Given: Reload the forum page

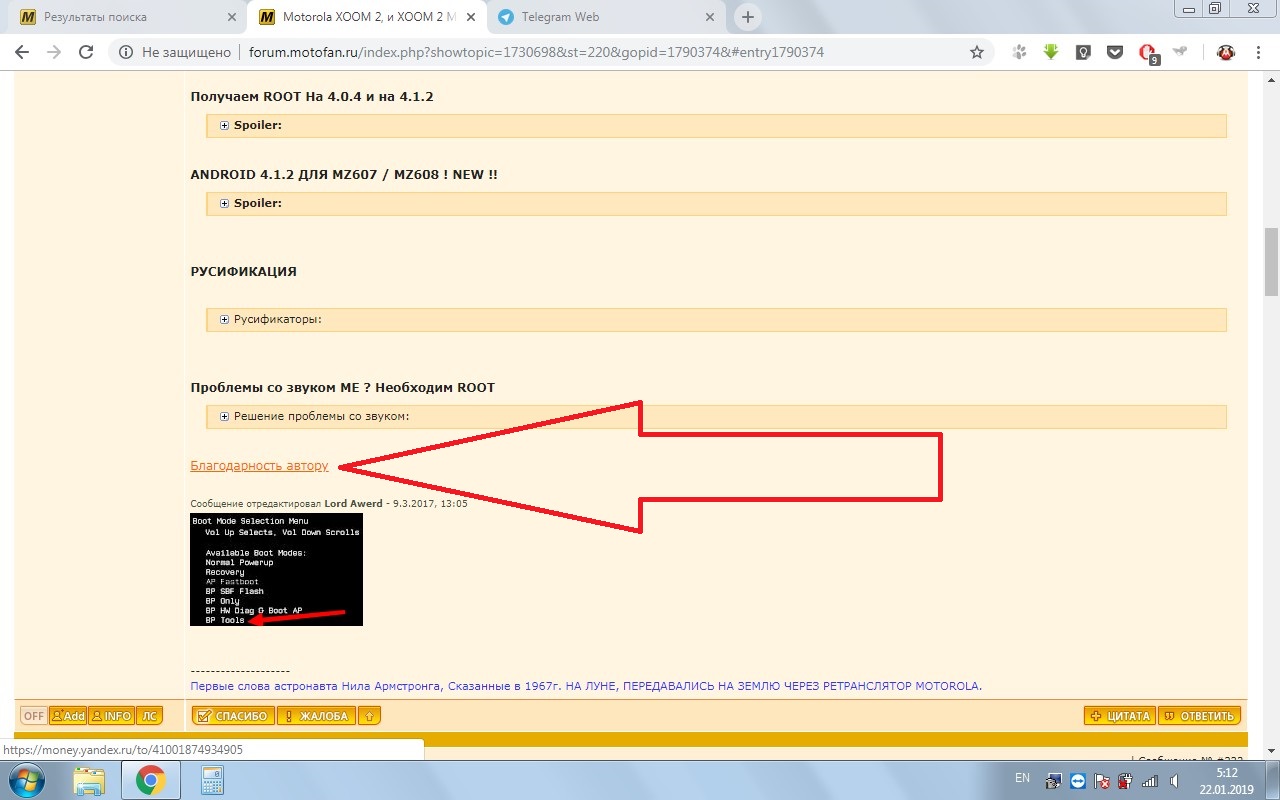Looking at the screenshot, I should [x=86, y=52].
